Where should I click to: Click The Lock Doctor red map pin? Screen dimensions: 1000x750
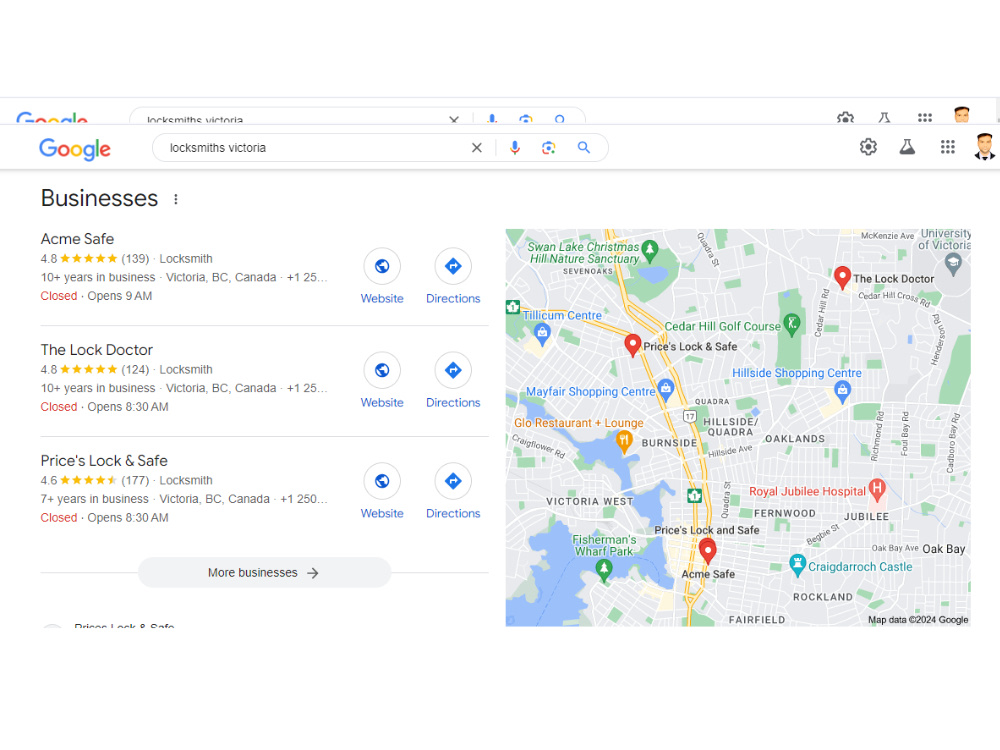[x=842, y=277]
